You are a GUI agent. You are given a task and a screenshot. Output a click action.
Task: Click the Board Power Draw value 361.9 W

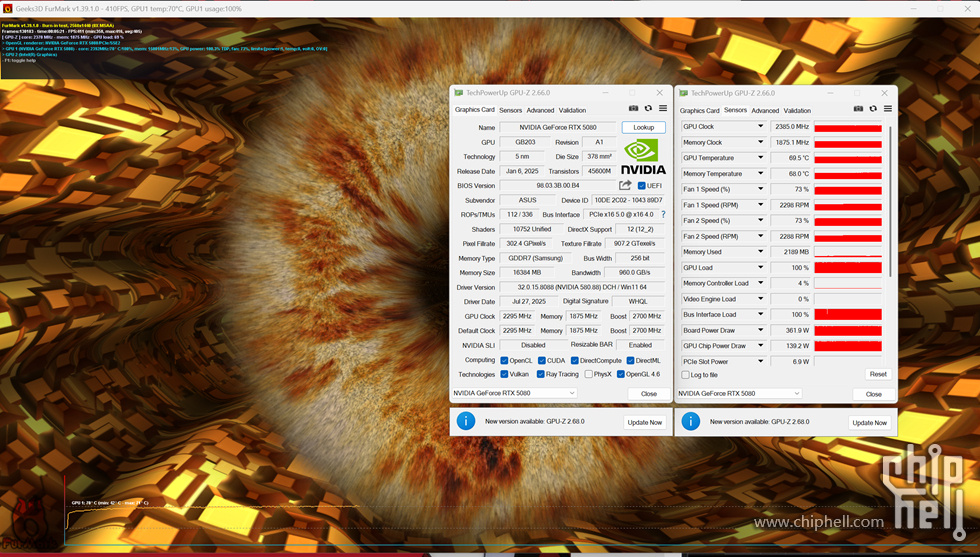pos(791,330)
